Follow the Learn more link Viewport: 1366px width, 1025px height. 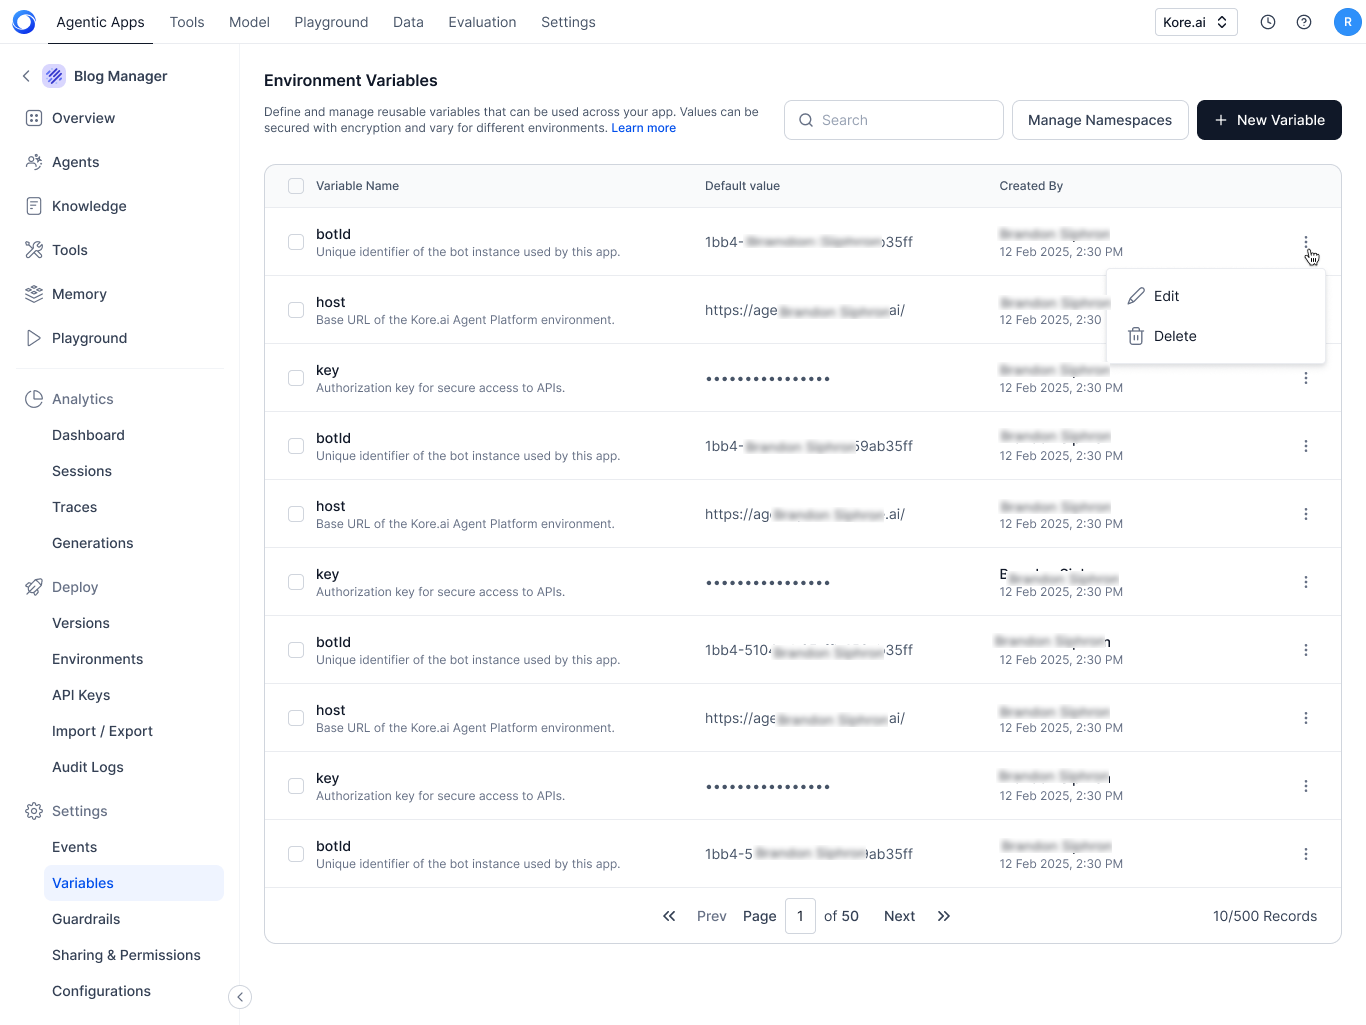click(x=643, y=128)
